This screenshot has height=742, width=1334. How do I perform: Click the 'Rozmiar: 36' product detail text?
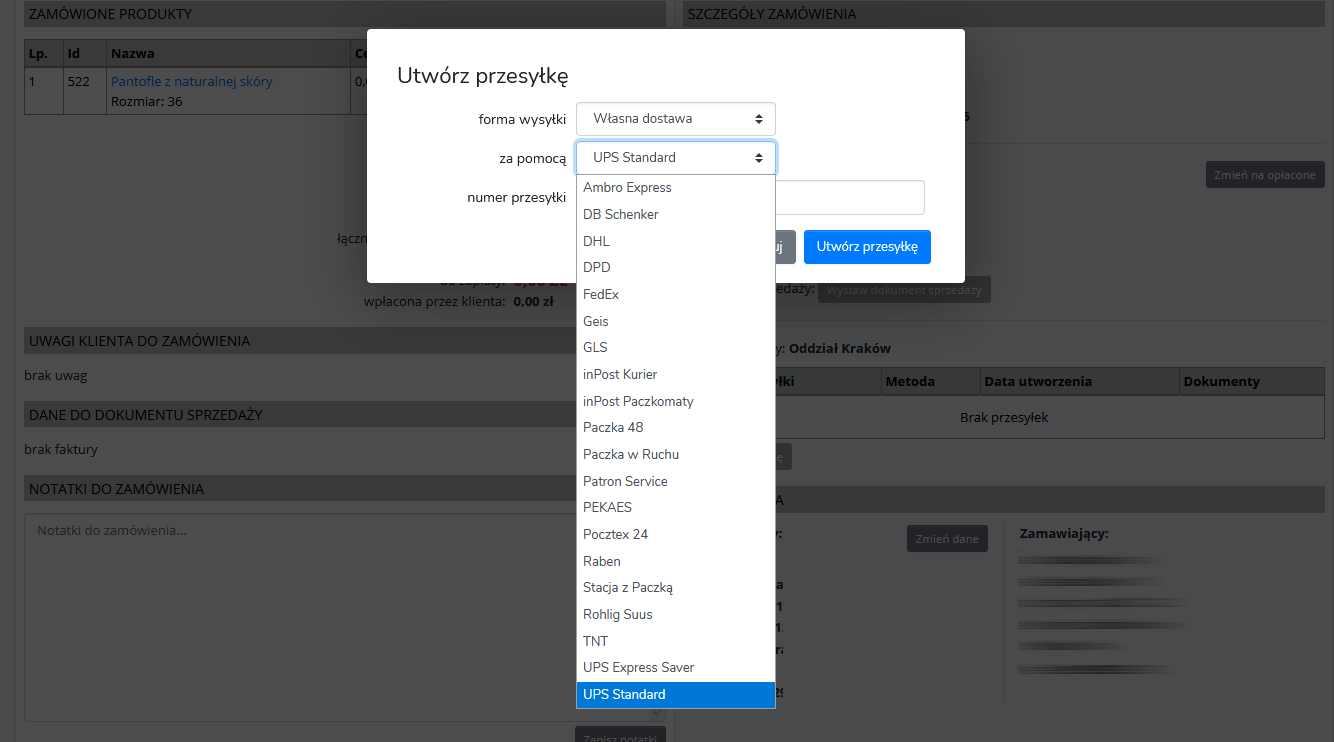pos(147,101)
